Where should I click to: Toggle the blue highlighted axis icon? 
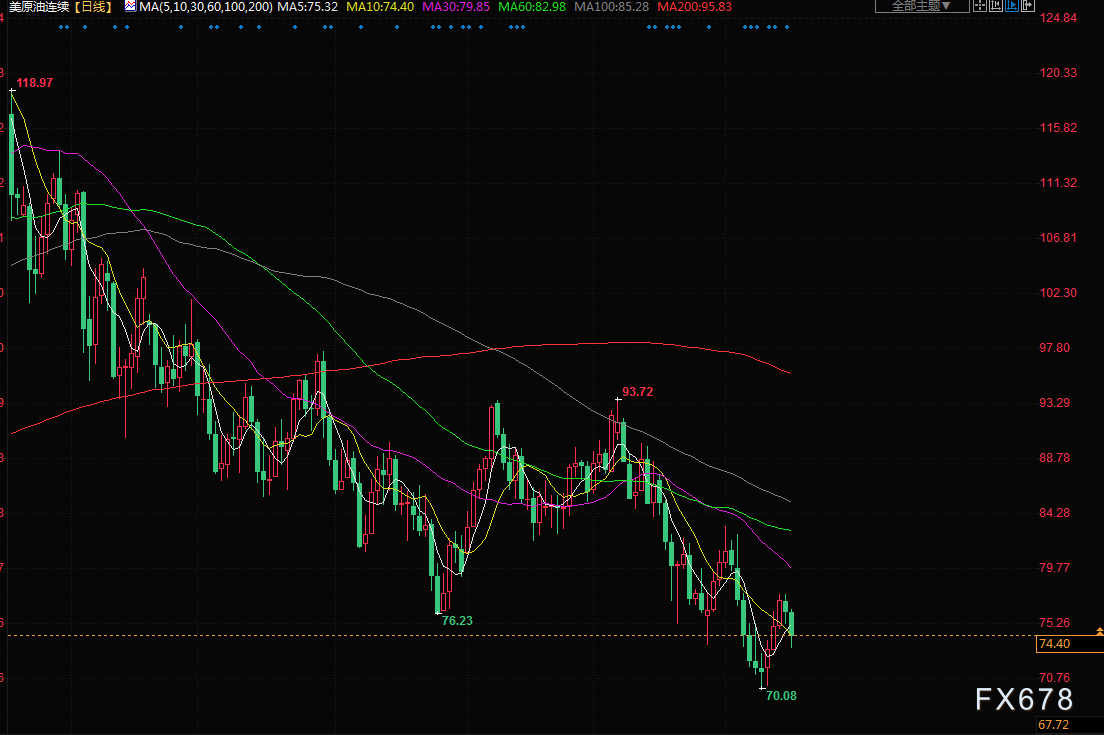point(1012,5)
